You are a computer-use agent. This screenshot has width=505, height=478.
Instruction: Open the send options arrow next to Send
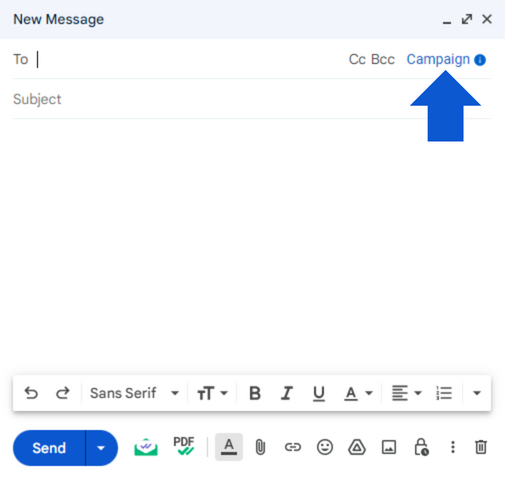click(x=101, y=448)
